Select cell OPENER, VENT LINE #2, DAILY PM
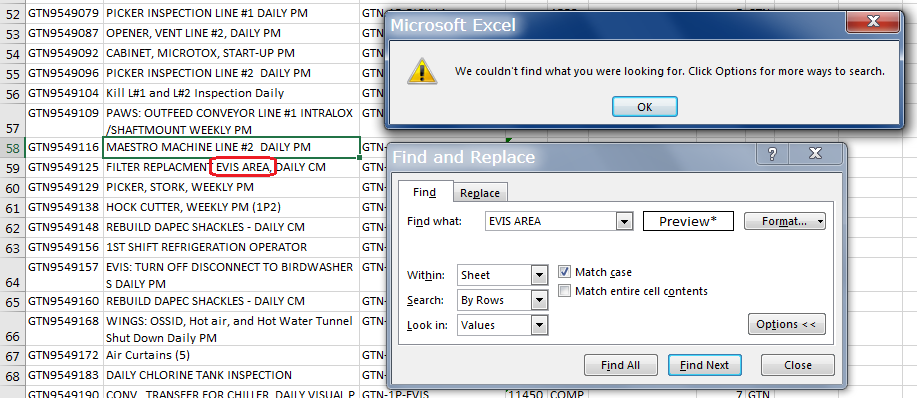 [231, 33]
